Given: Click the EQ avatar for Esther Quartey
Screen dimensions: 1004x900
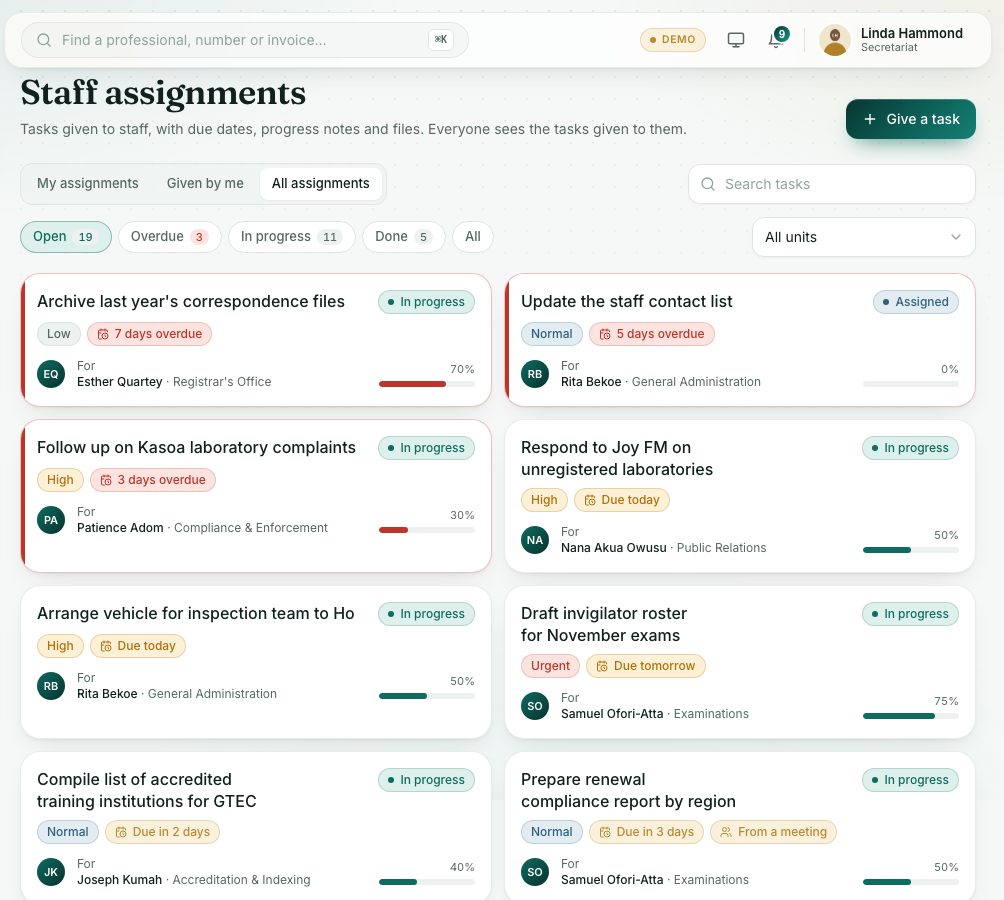Looking at the screenshot, I should [x=51, y=374].
